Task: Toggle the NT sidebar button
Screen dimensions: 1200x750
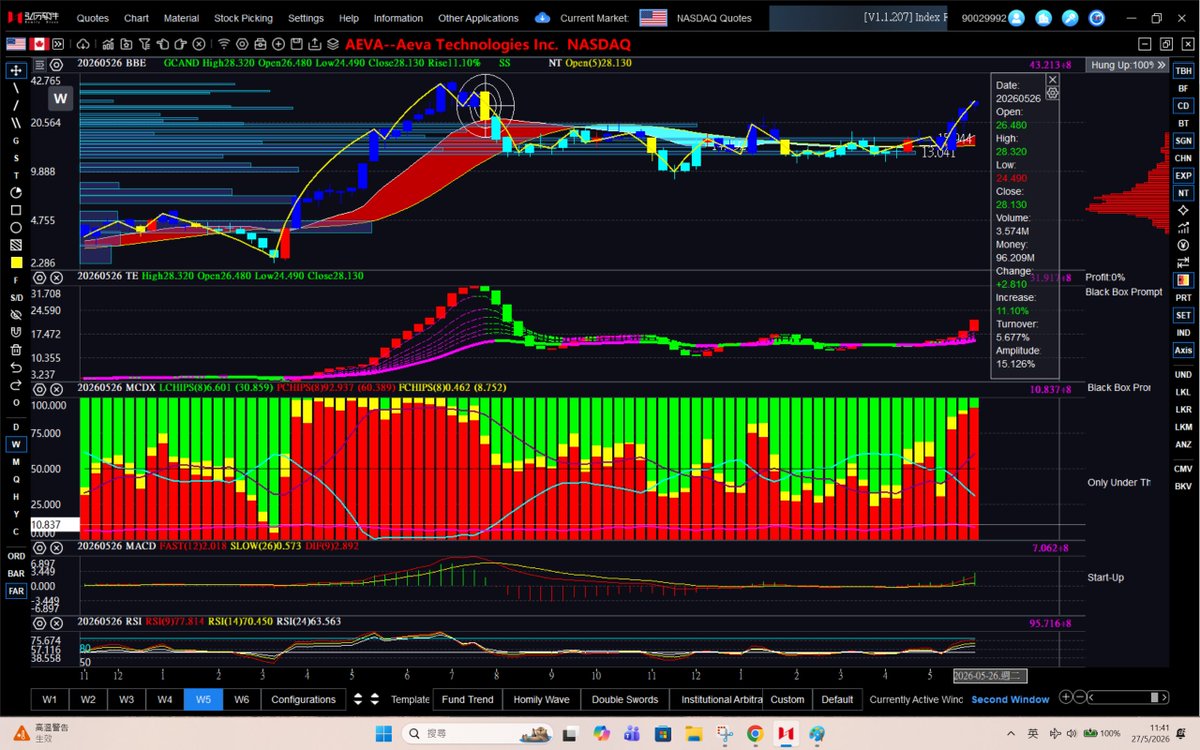Action: 1183,192
